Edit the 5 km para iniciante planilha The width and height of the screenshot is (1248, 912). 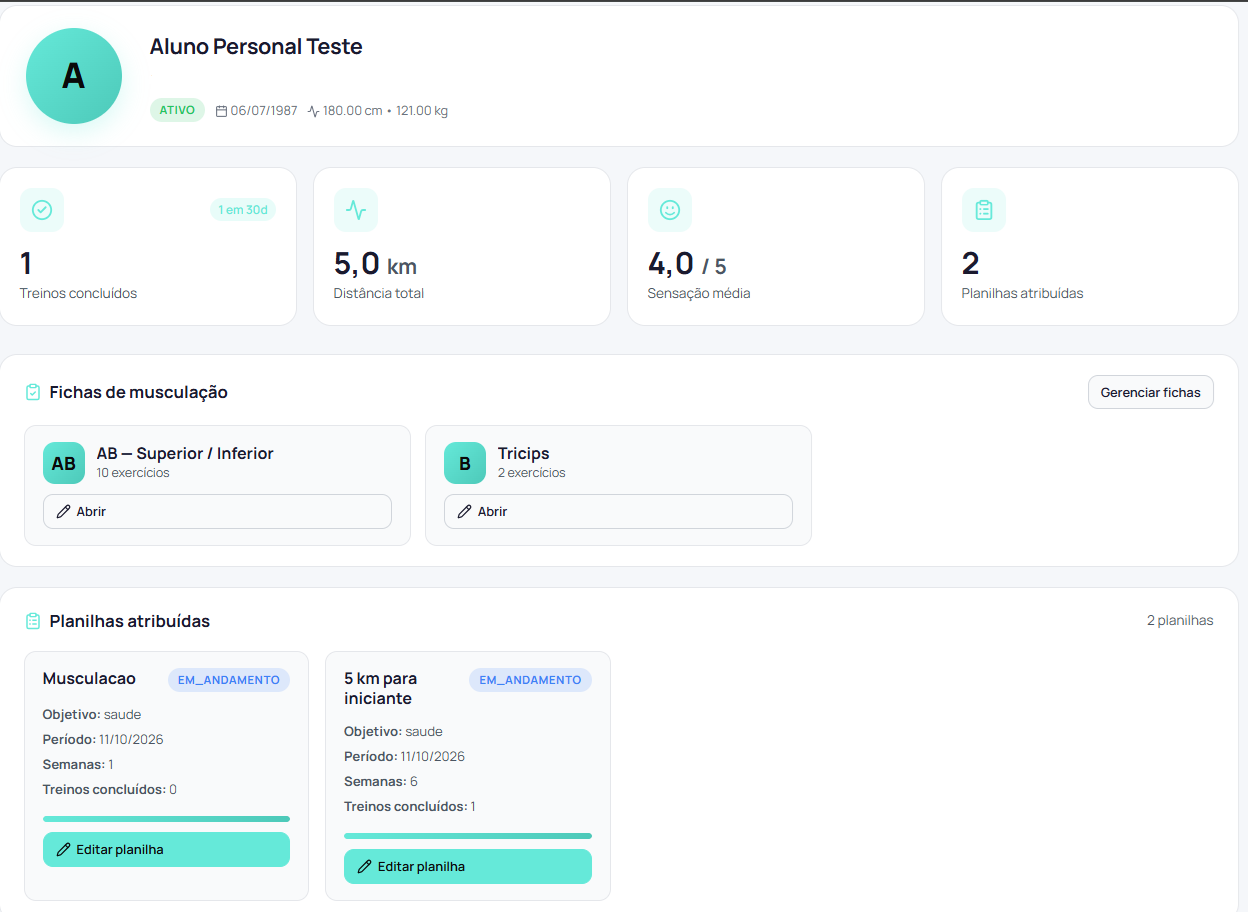click(x=468, y=866)
